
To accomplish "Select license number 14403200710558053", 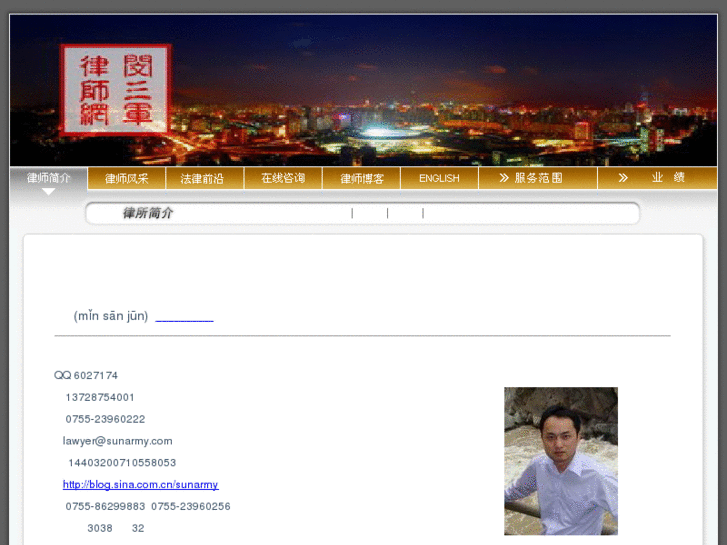I will (122, 463).
